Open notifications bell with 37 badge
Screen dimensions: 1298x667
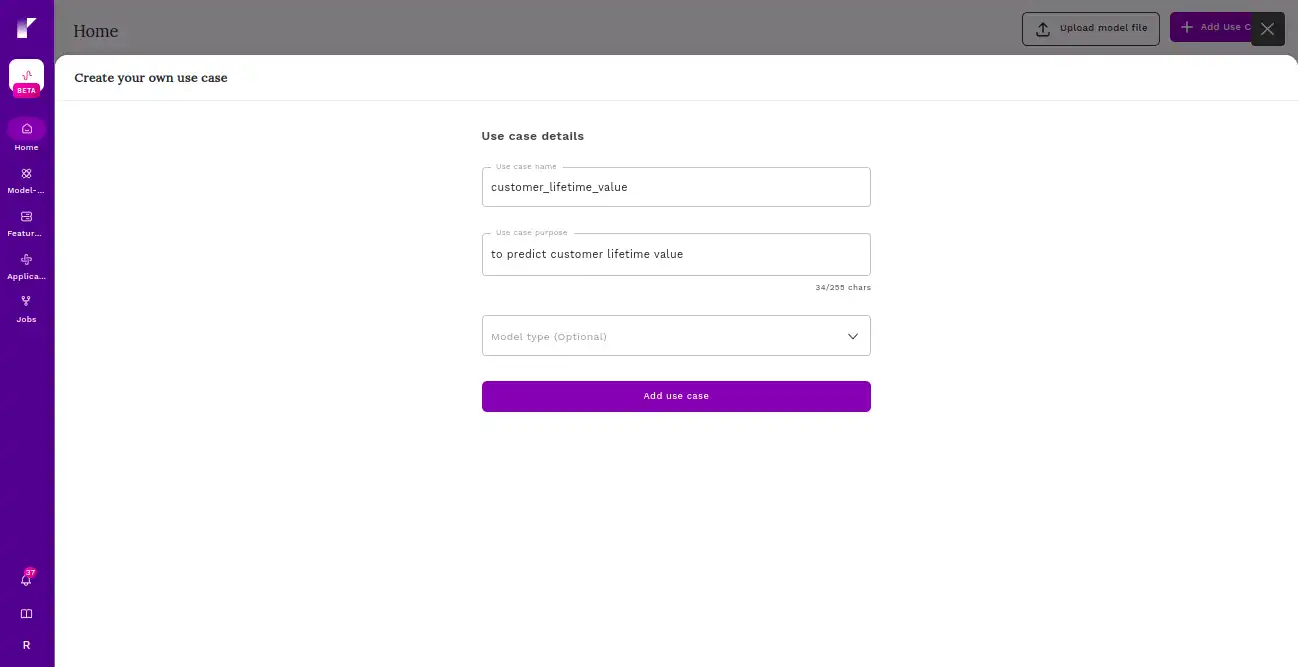tap(27, 579)
